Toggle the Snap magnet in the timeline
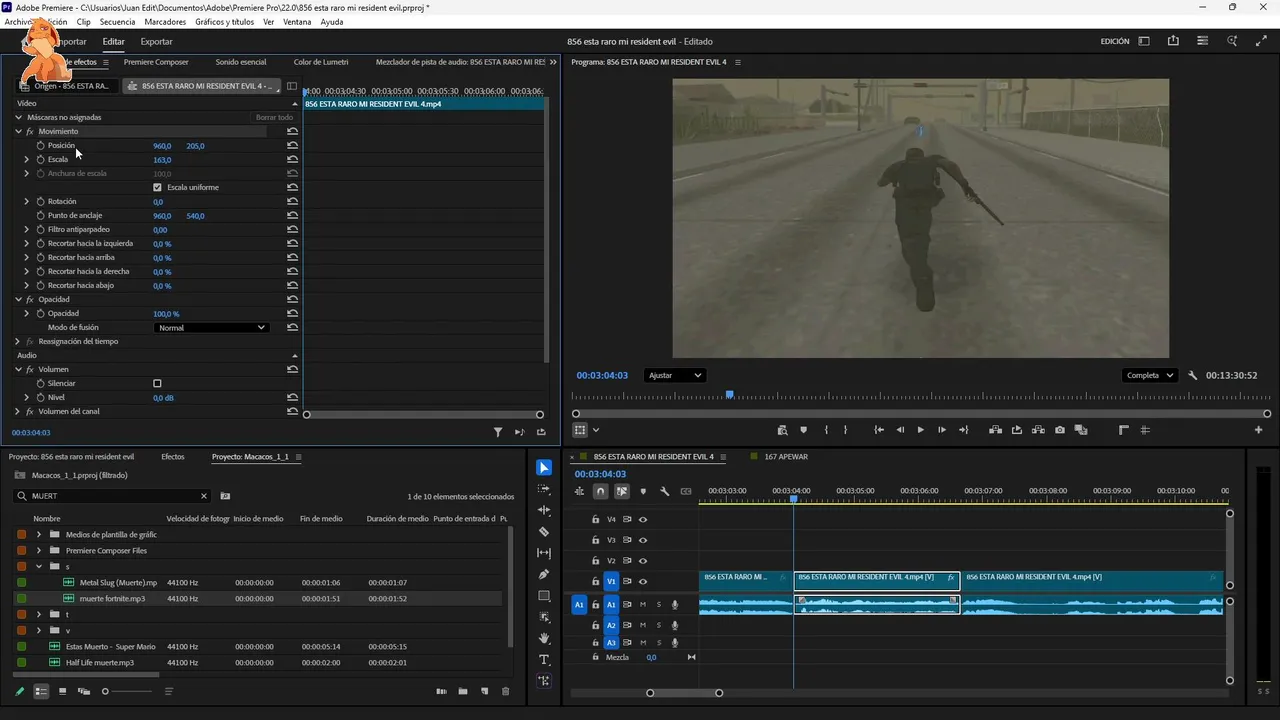This screenshot has height=720, width=1280. click(x=600, y=491)
